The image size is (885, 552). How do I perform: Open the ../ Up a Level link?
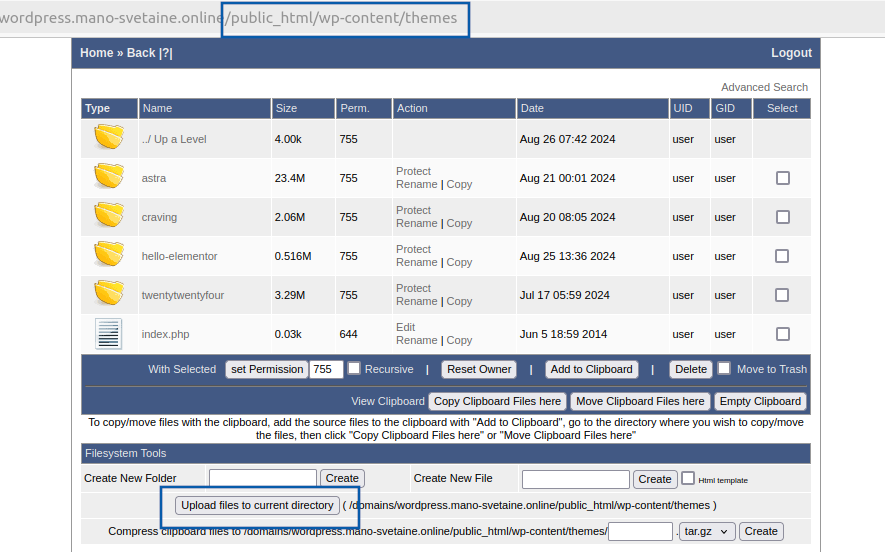click(x=174, y=139)
